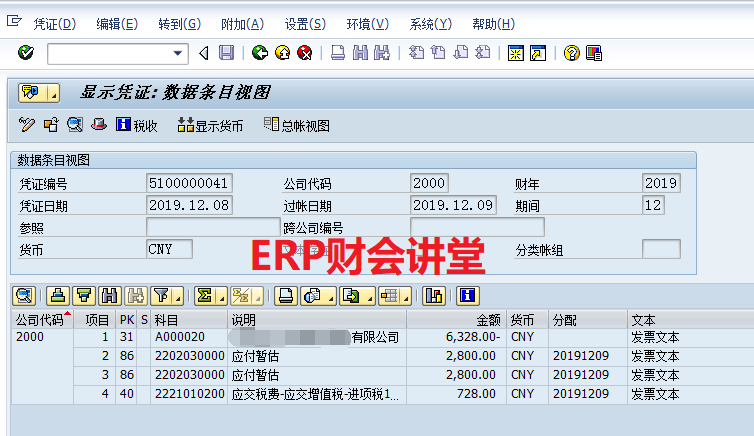The height and width of the screenshot is (436, 754).
Task: Click the Print icon in standard toolbar
Action: tap(338, 53)
